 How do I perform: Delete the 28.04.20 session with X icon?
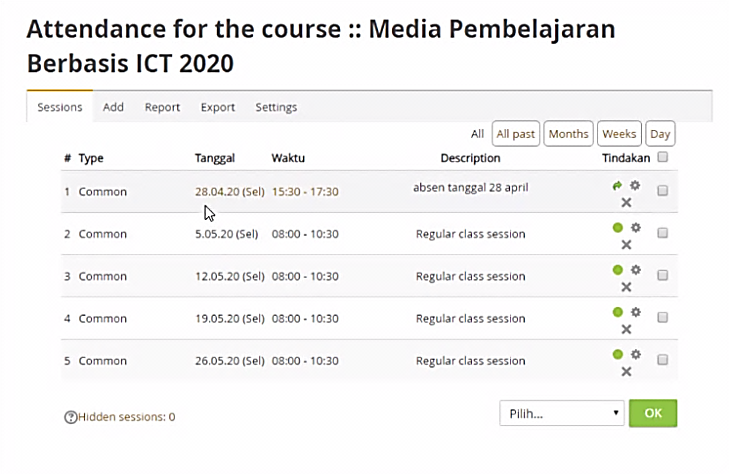(x=626, y=202)
